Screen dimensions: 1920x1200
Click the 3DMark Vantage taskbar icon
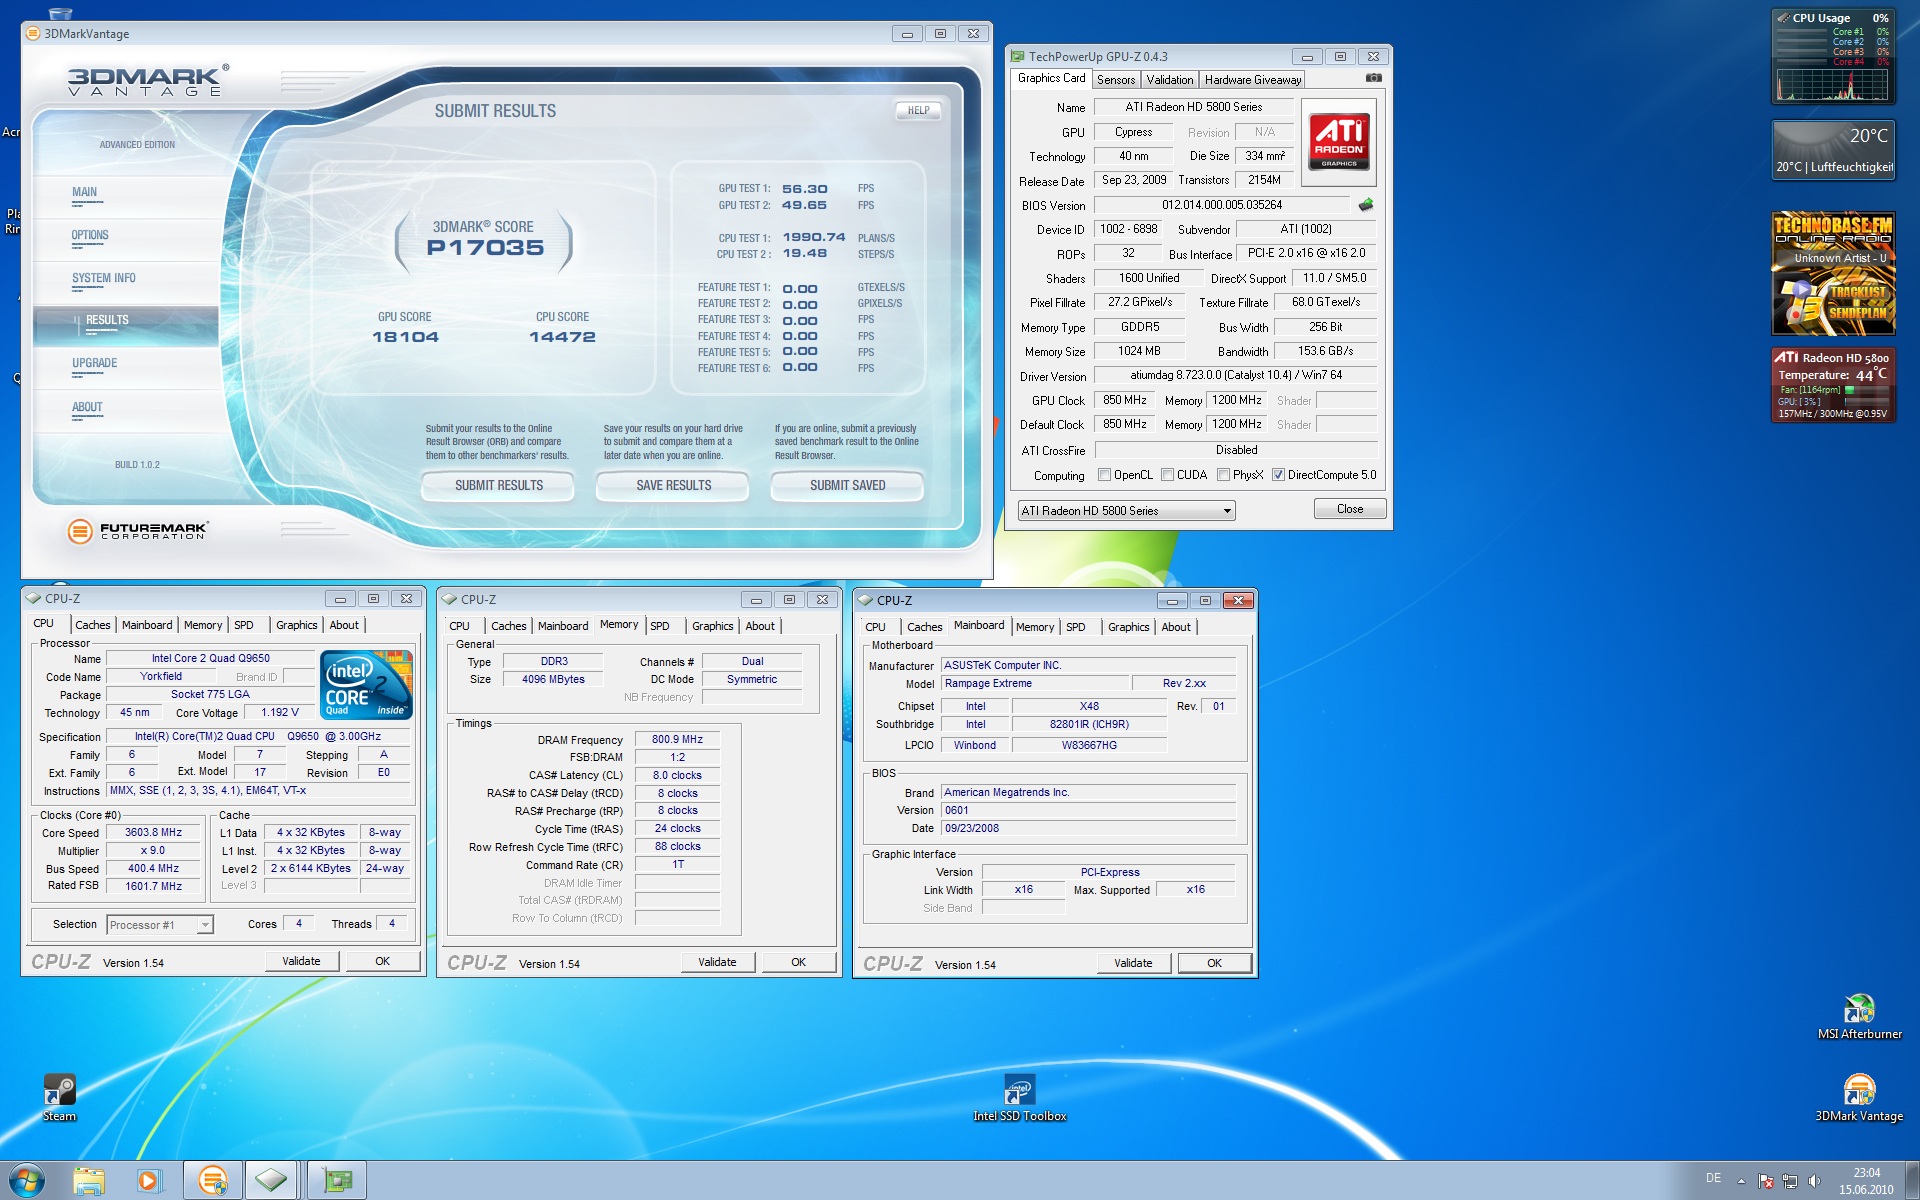point(213,1181)
